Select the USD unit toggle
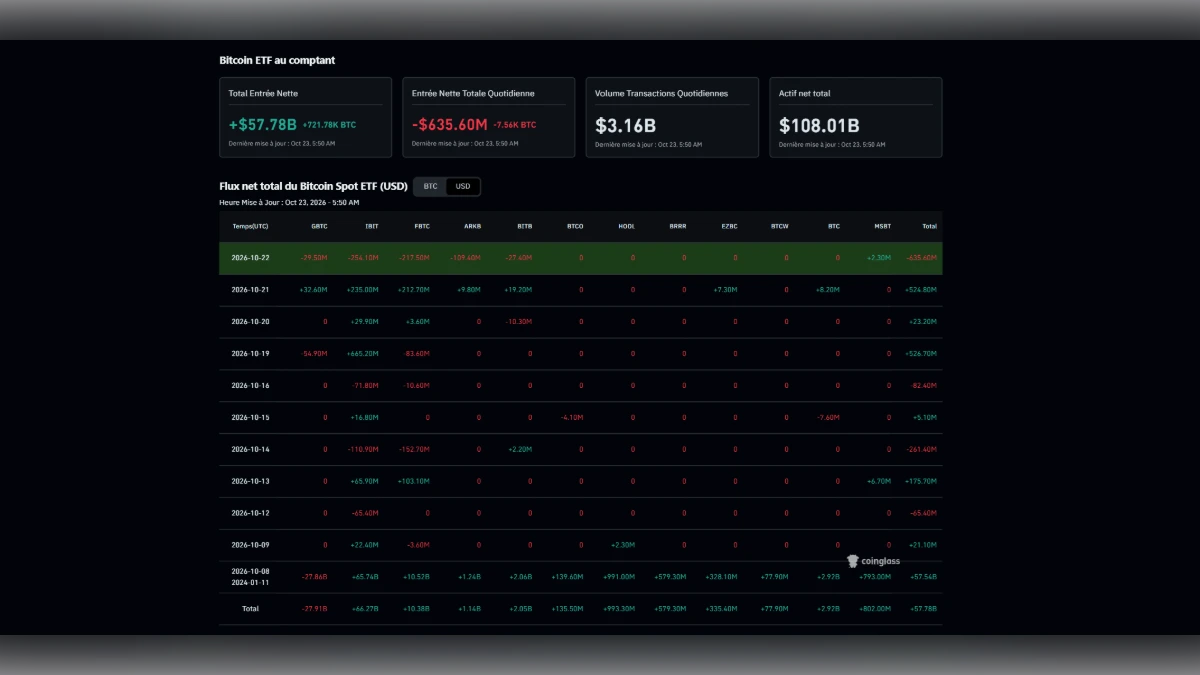1200x675 pixels. [463, 186]
